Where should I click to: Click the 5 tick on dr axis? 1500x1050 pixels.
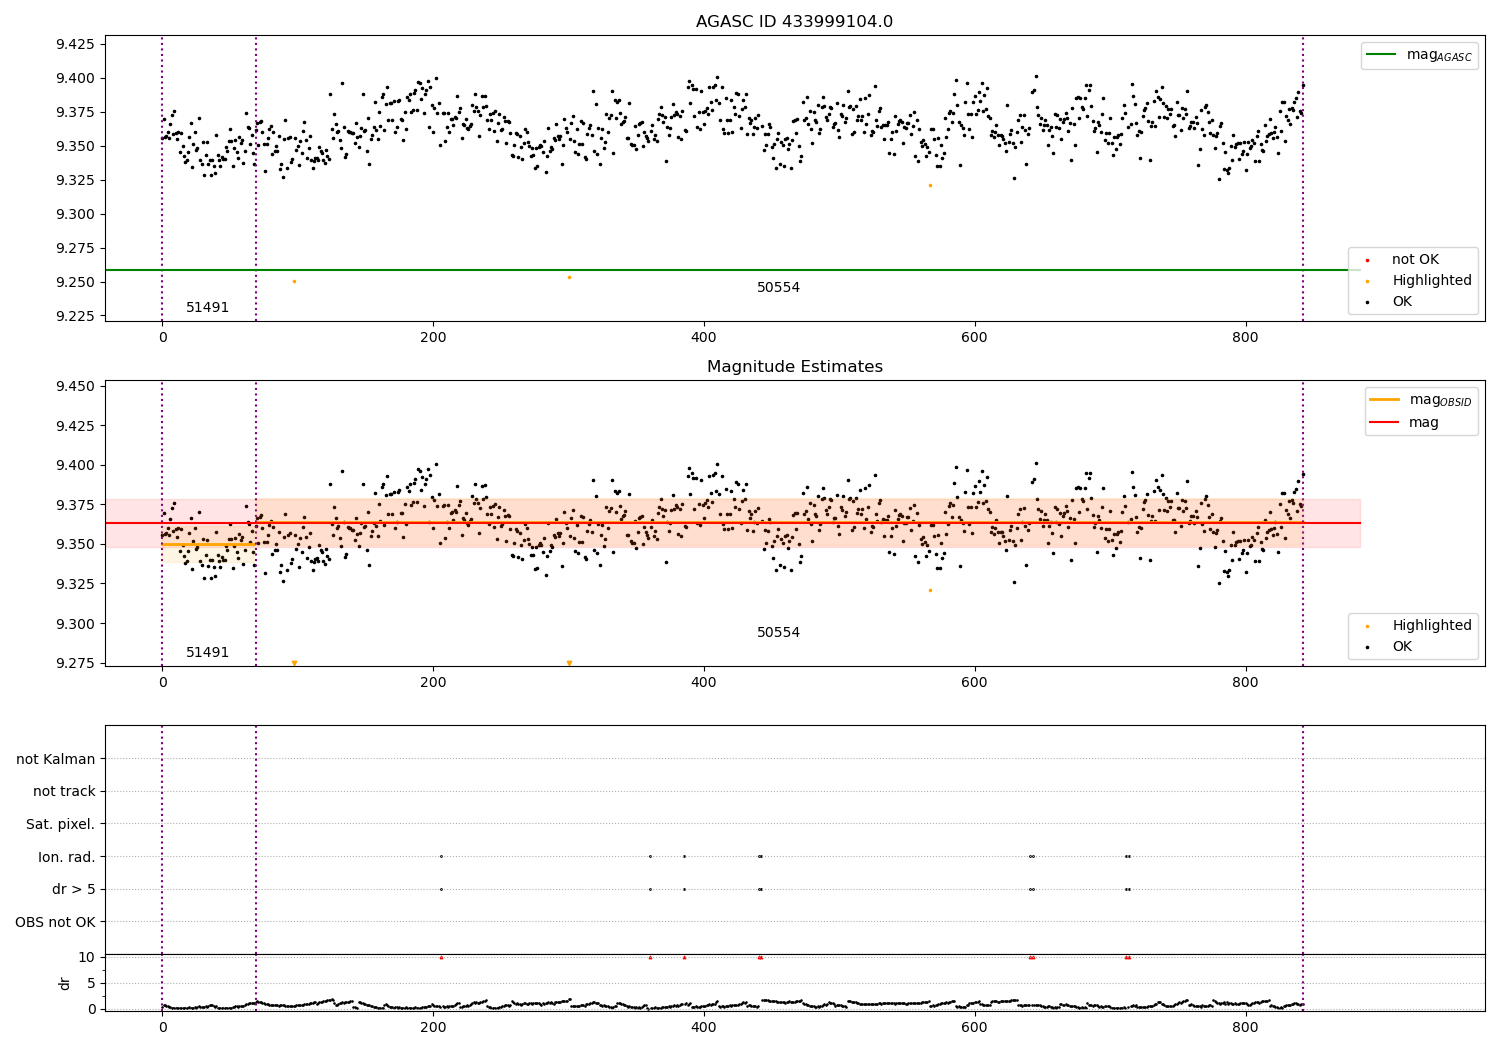[x=91, y=984]
